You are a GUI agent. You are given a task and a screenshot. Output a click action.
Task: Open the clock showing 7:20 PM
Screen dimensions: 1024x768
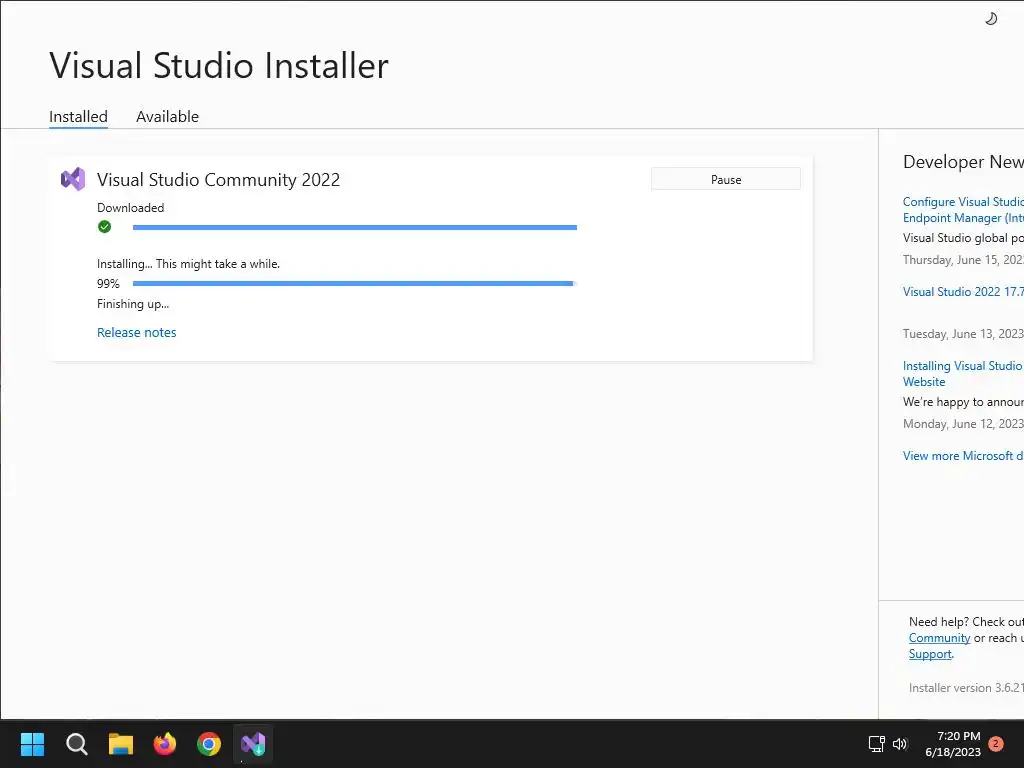(953, 744)
